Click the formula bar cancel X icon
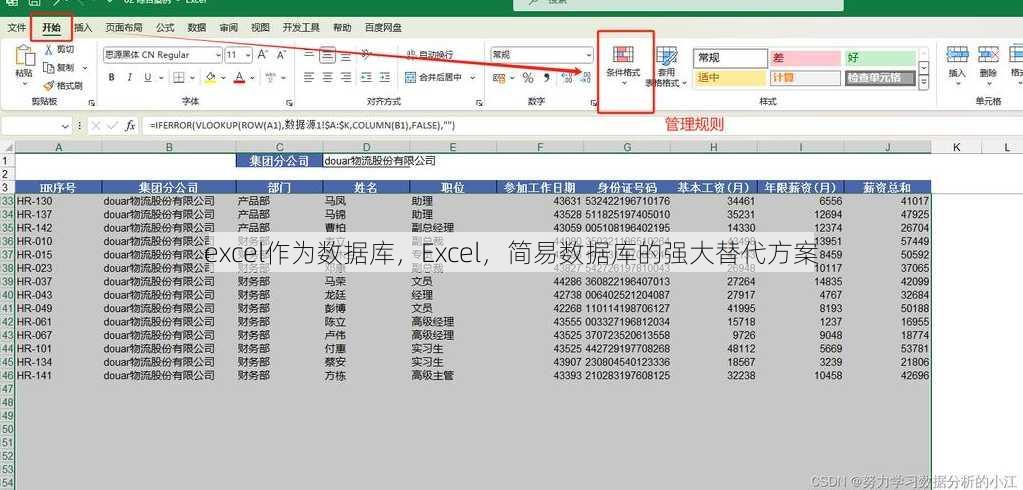The image size is (1023, 490). point(96,125)
